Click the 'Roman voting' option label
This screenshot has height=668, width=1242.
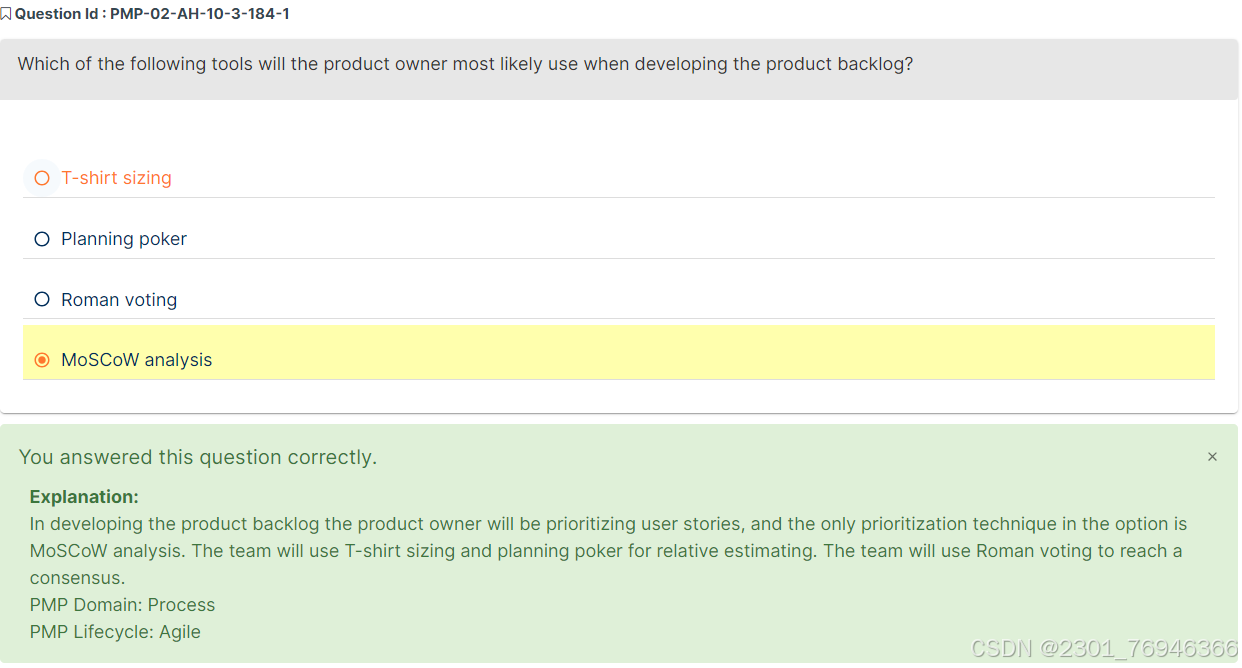coord(119,300)
